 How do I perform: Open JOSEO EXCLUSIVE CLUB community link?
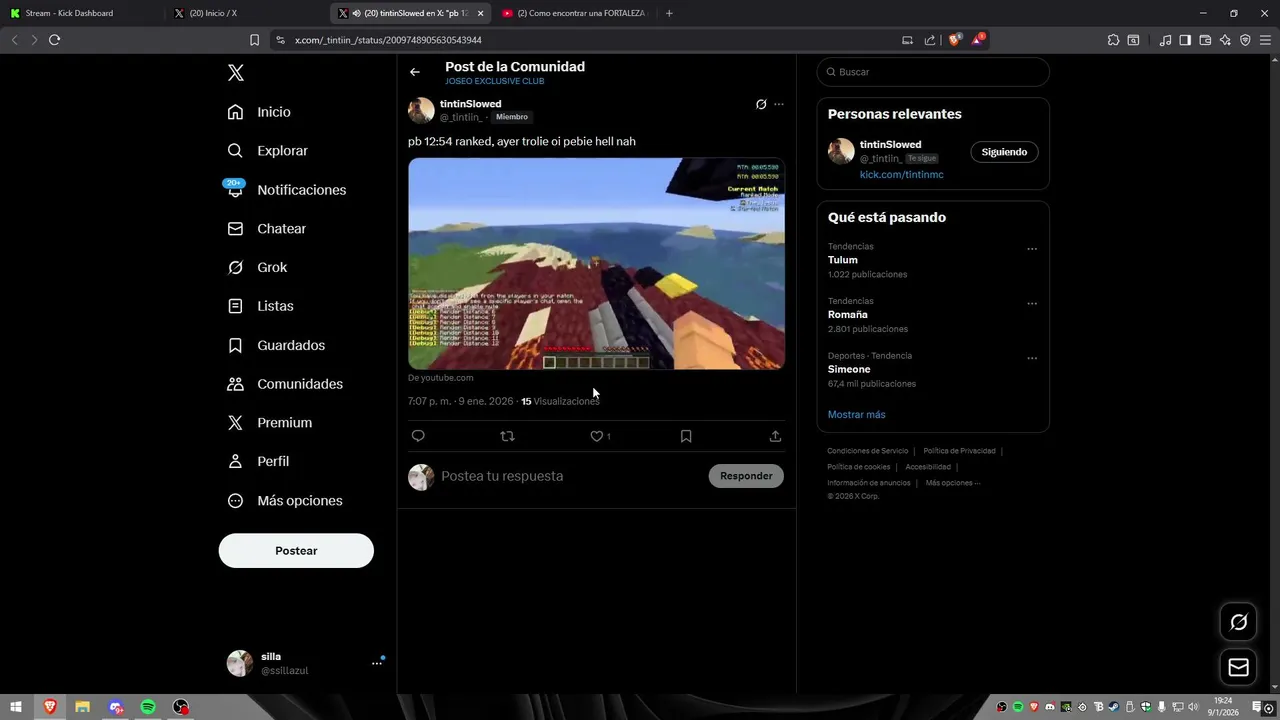click(x=495, y=81)
